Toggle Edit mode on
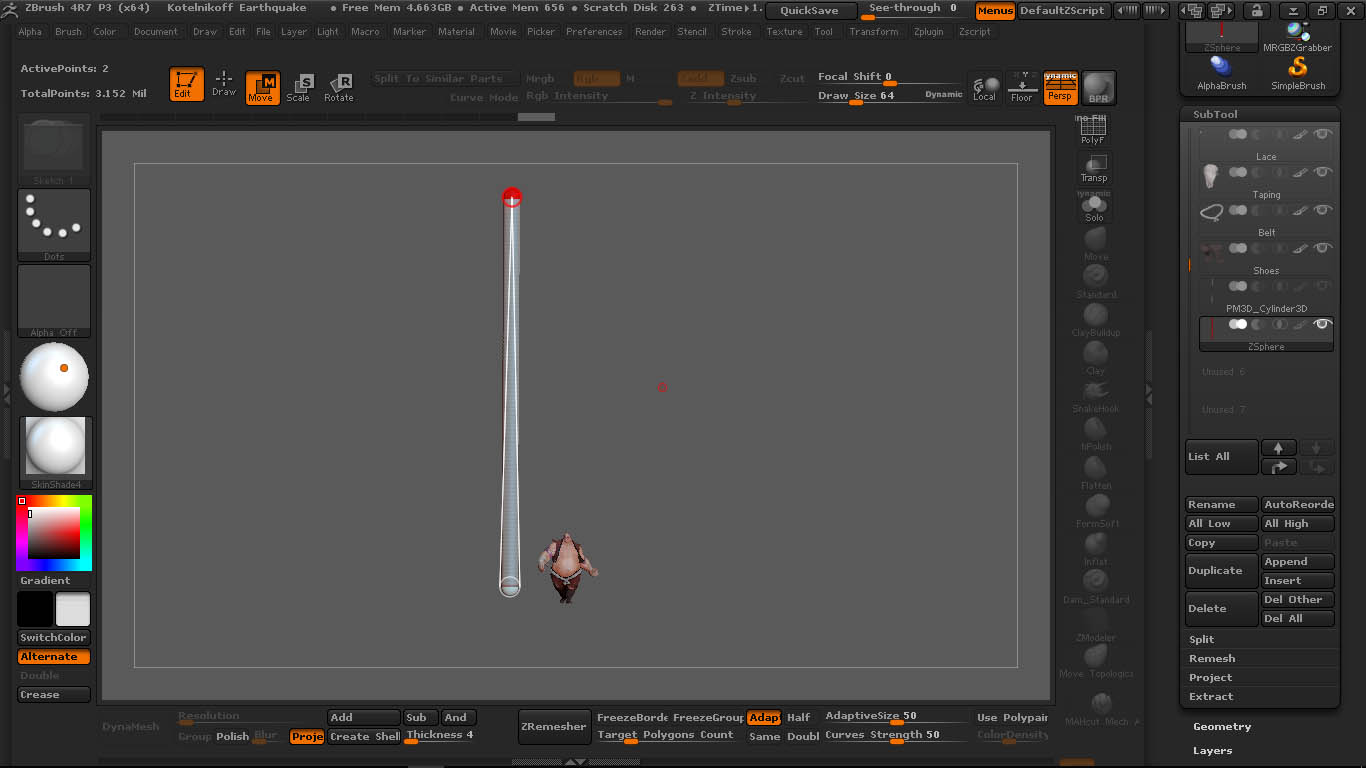The height and width of the screenshot is (768, 1366). tap(186, 85)
